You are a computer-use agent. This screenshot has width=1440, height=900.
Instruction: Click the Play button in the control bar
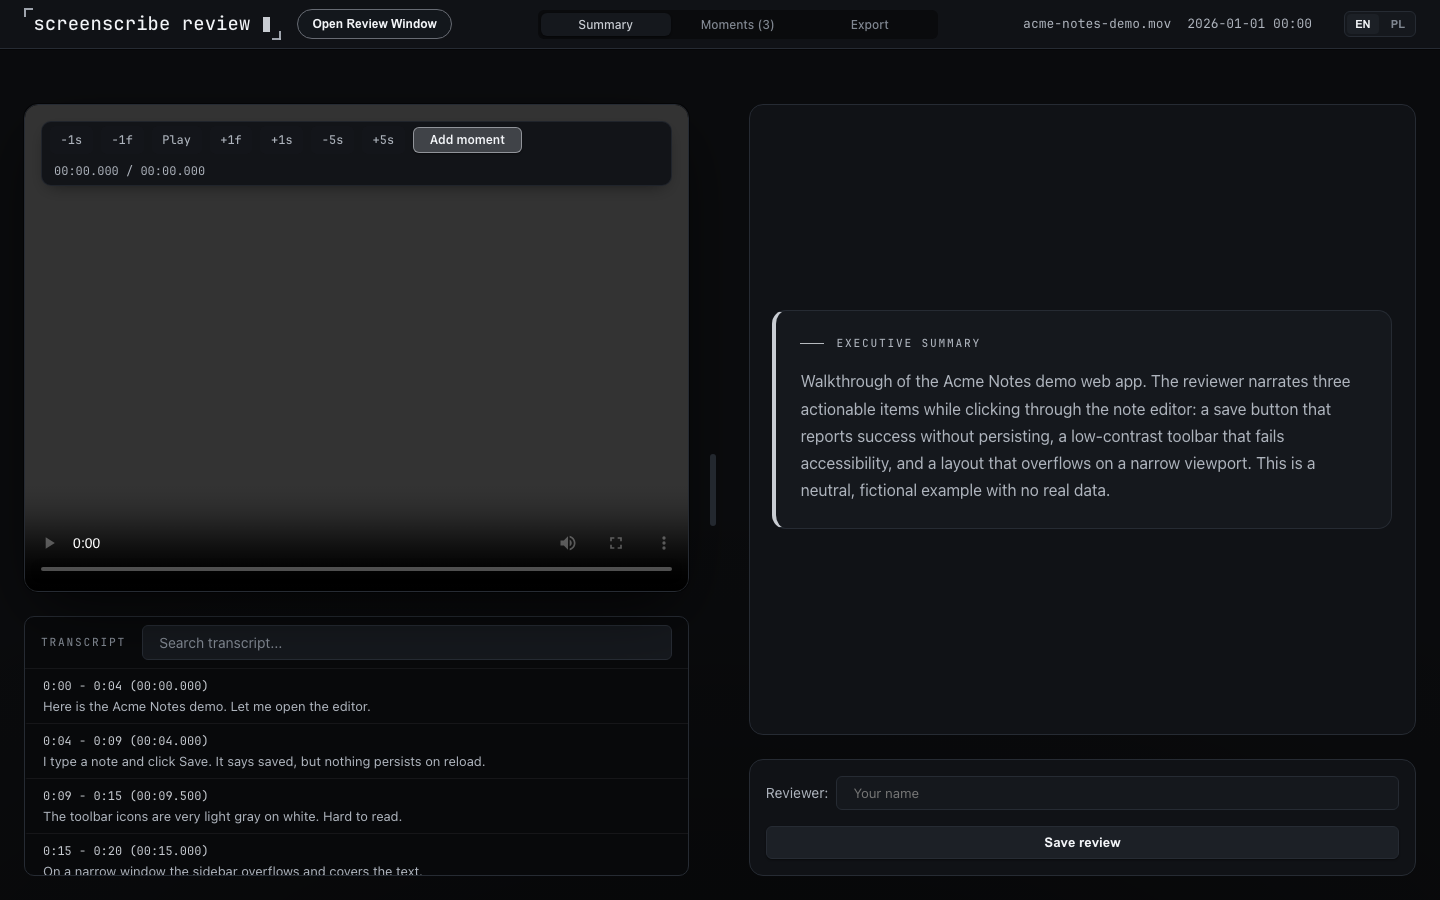[x=176, y=140]
